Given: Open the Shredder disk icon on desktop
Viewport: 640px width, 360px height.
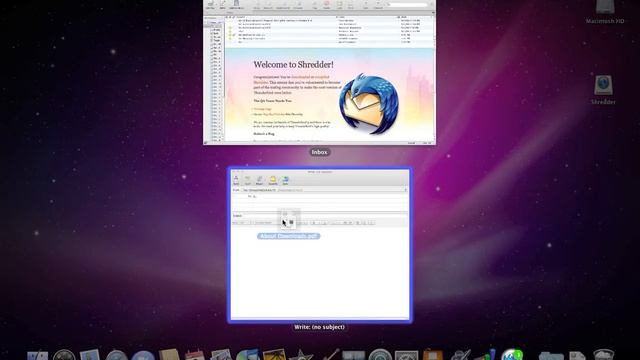Looking at the screenshot, I should [603, 90].
